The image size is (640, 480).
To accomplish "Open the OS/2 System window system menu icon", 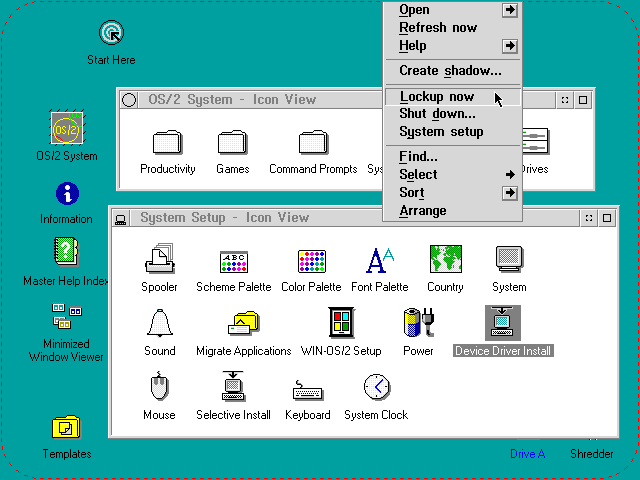I will point(129,100).
